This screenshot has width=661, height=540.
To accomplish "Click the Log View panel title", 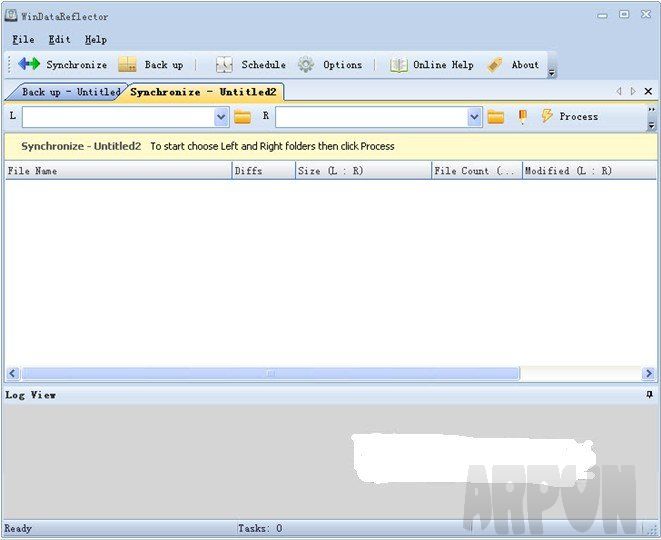I will (30, 395).
